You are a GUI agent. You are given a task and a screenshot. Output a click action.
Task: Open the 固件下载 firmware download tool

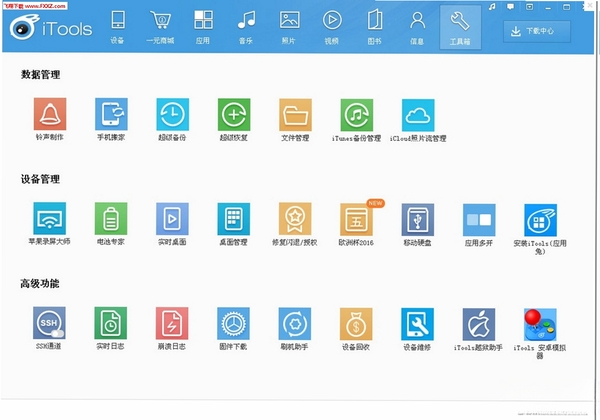coord(233,324)
